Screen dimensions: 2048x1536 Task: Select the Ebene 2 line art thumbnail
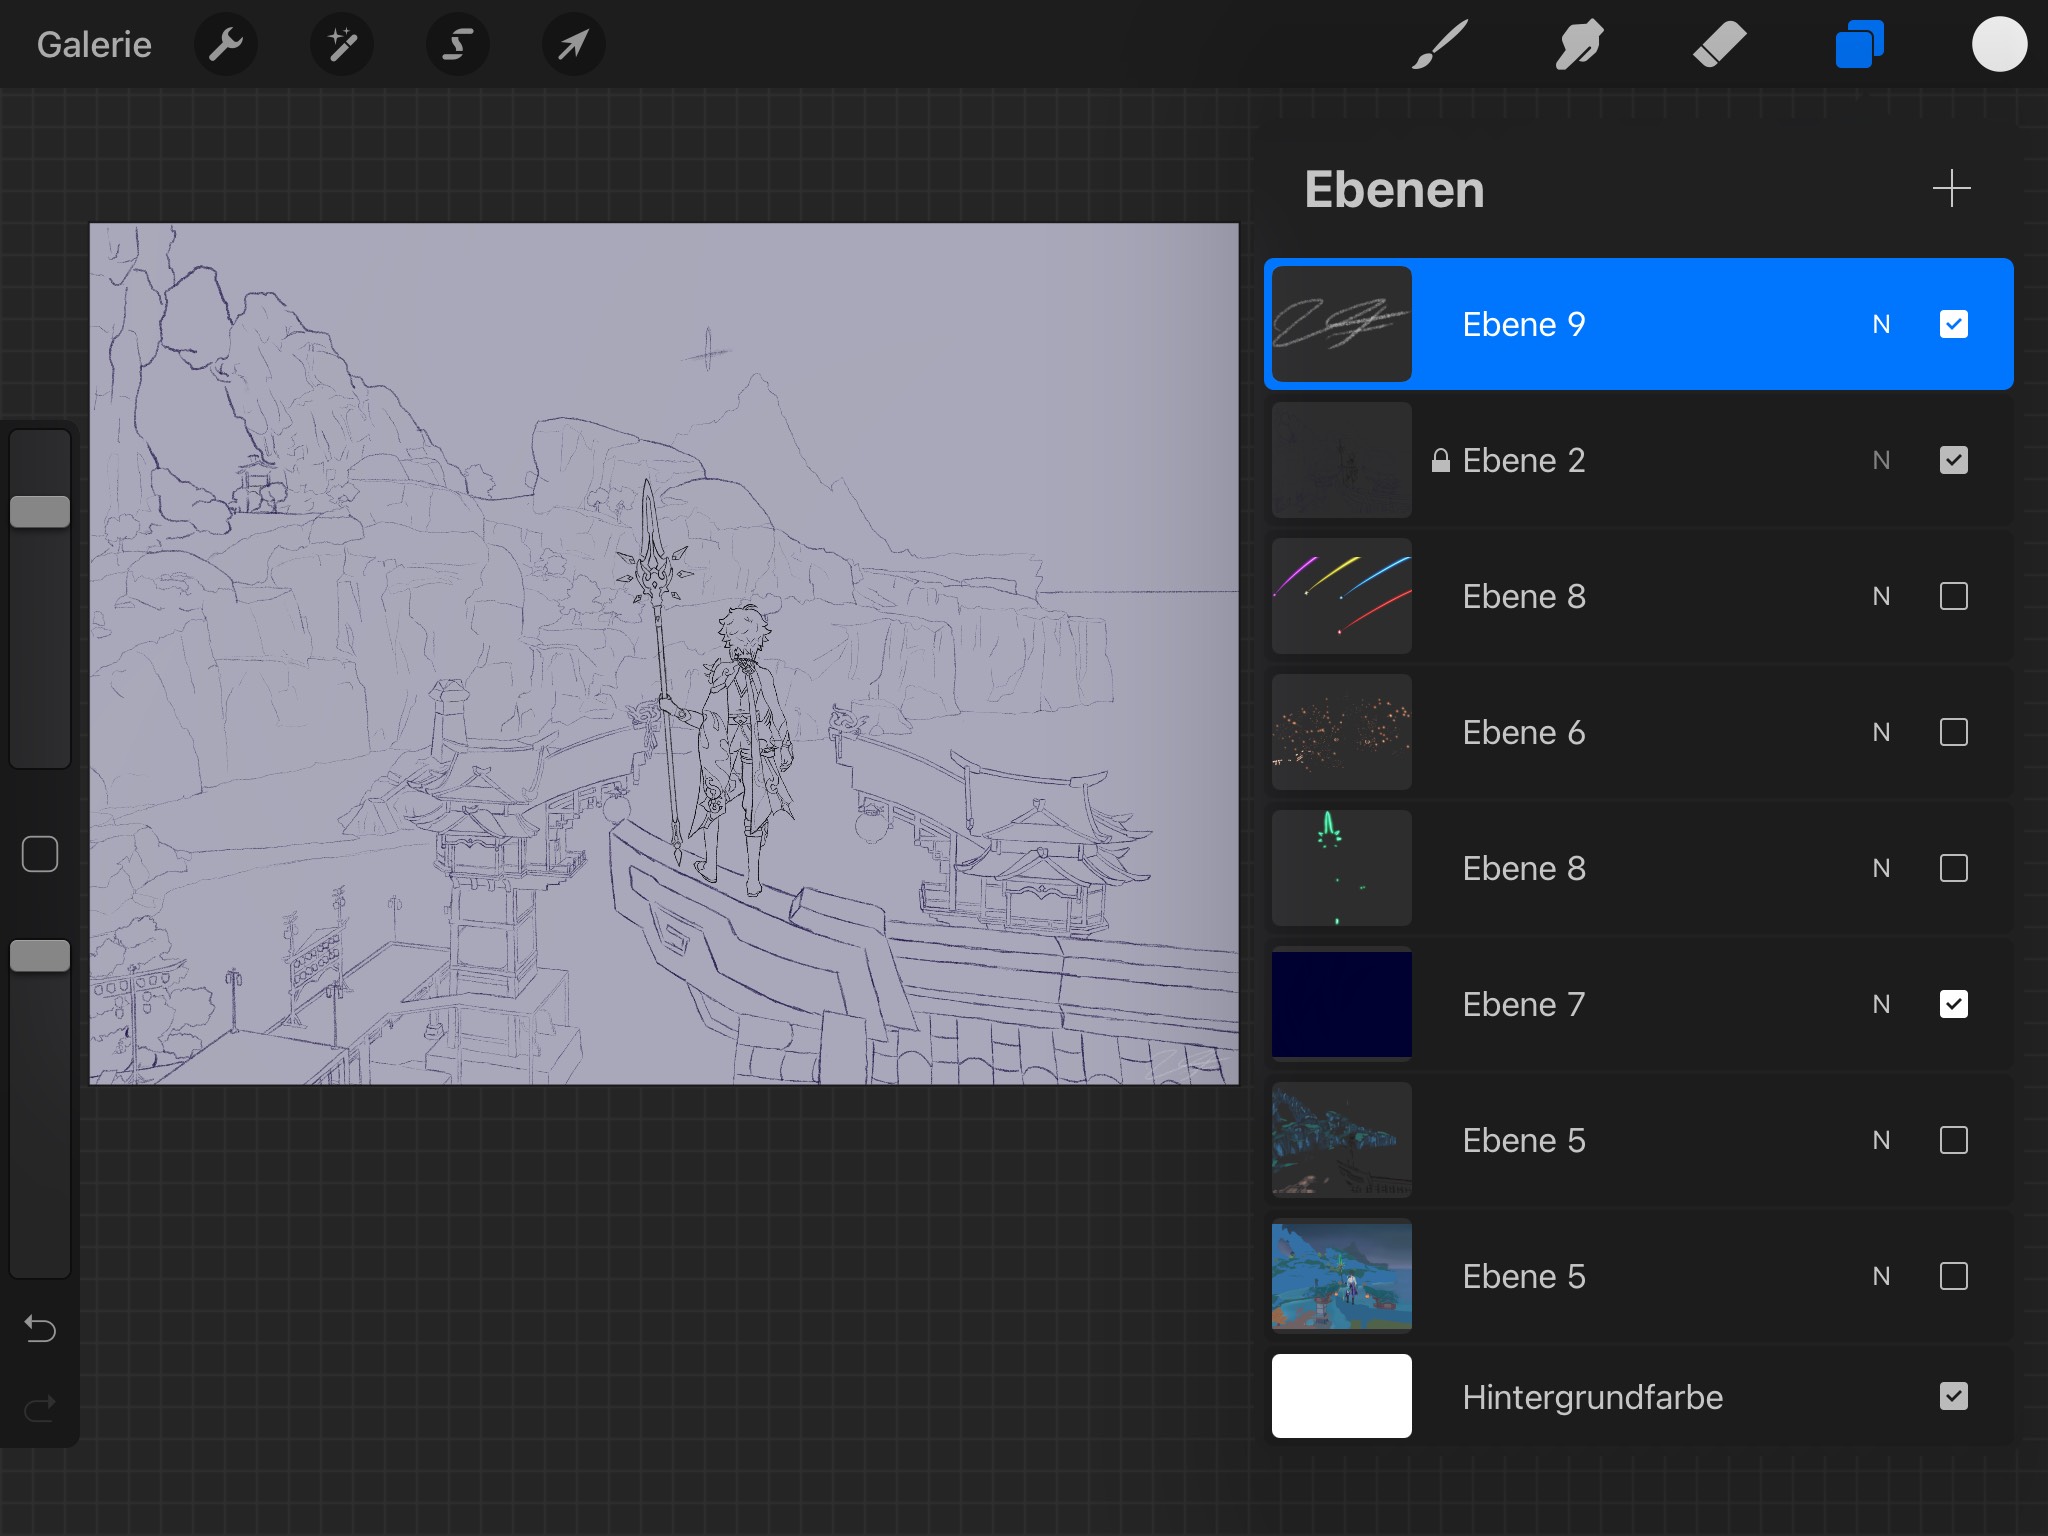pyautogui.click(x=1342, y=460)
